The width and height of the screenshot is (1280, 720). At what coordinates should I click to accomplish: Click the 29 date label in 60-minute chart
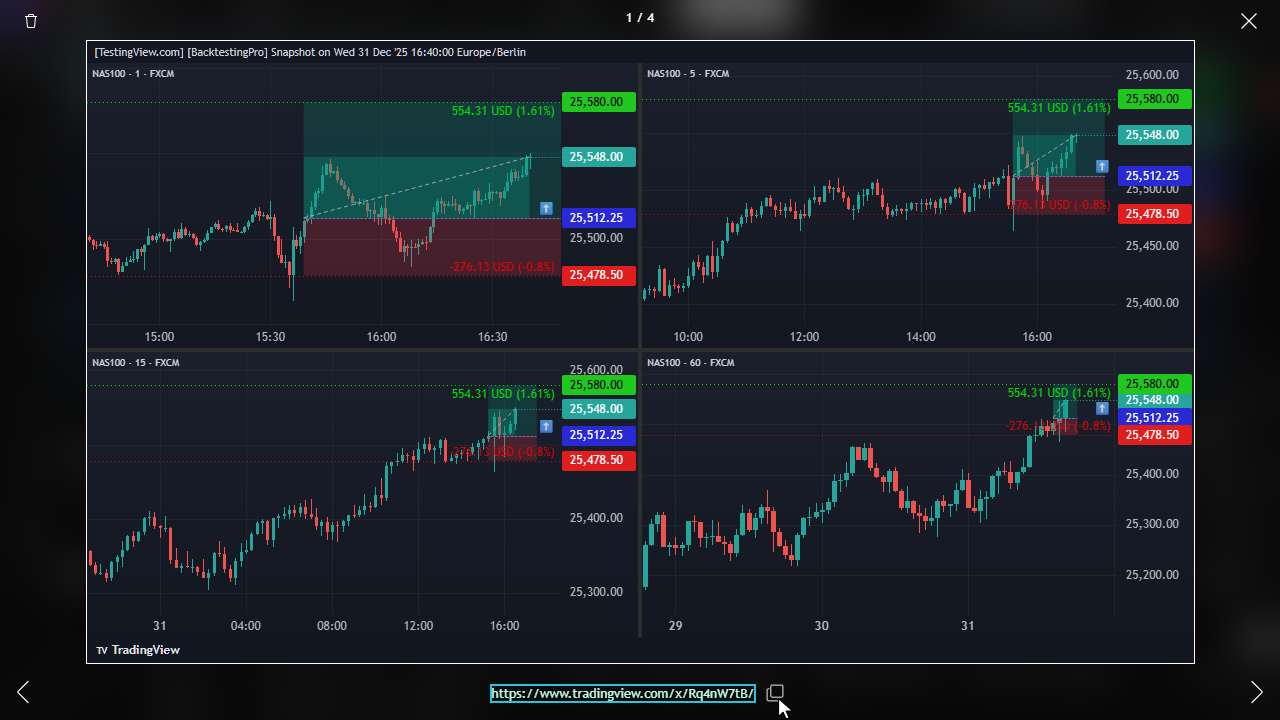point(676,626)
